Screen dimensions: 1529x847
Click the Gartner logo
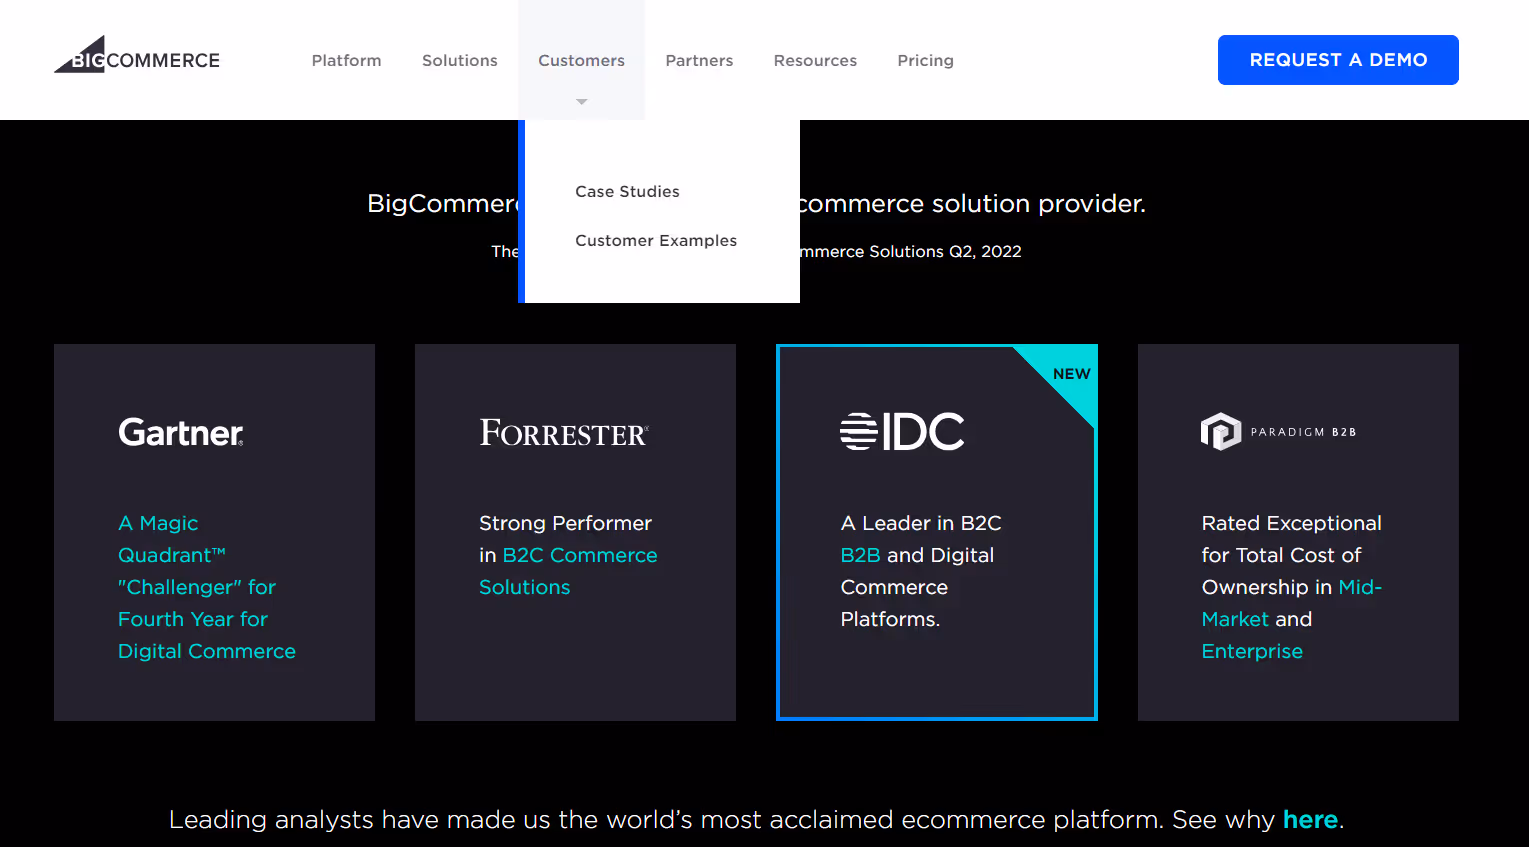click(181, 432)
